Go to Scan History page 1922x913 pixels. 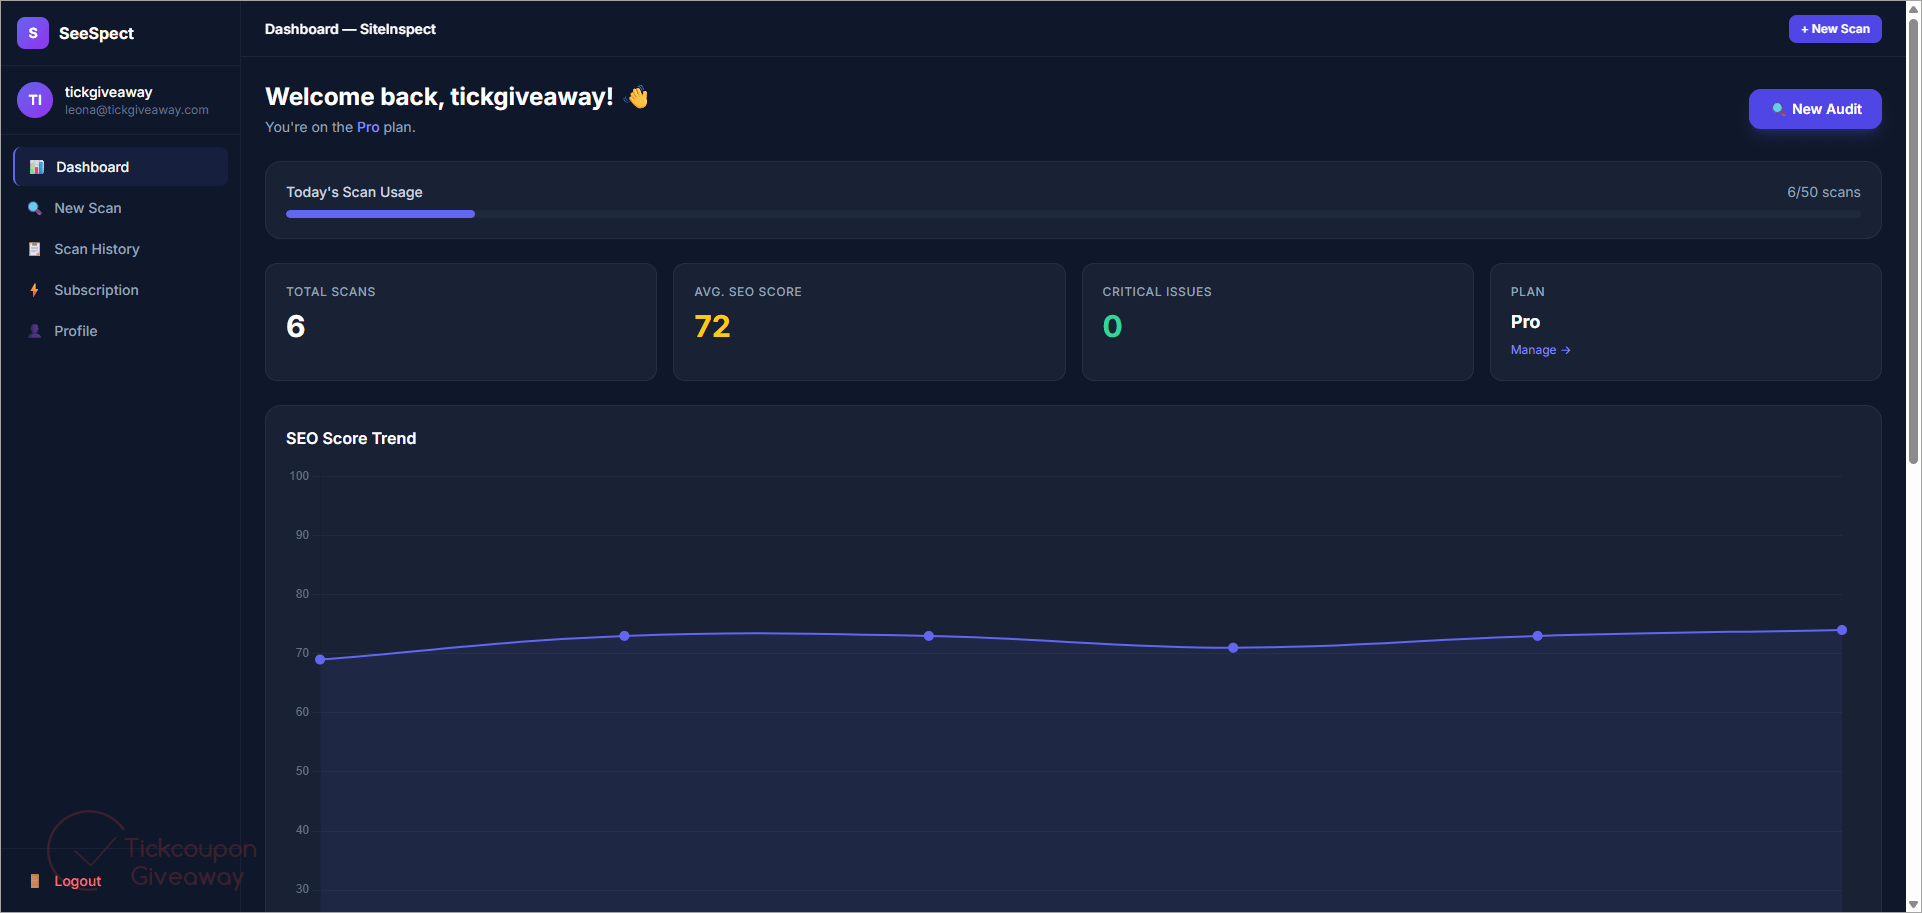tap(121, 249)
